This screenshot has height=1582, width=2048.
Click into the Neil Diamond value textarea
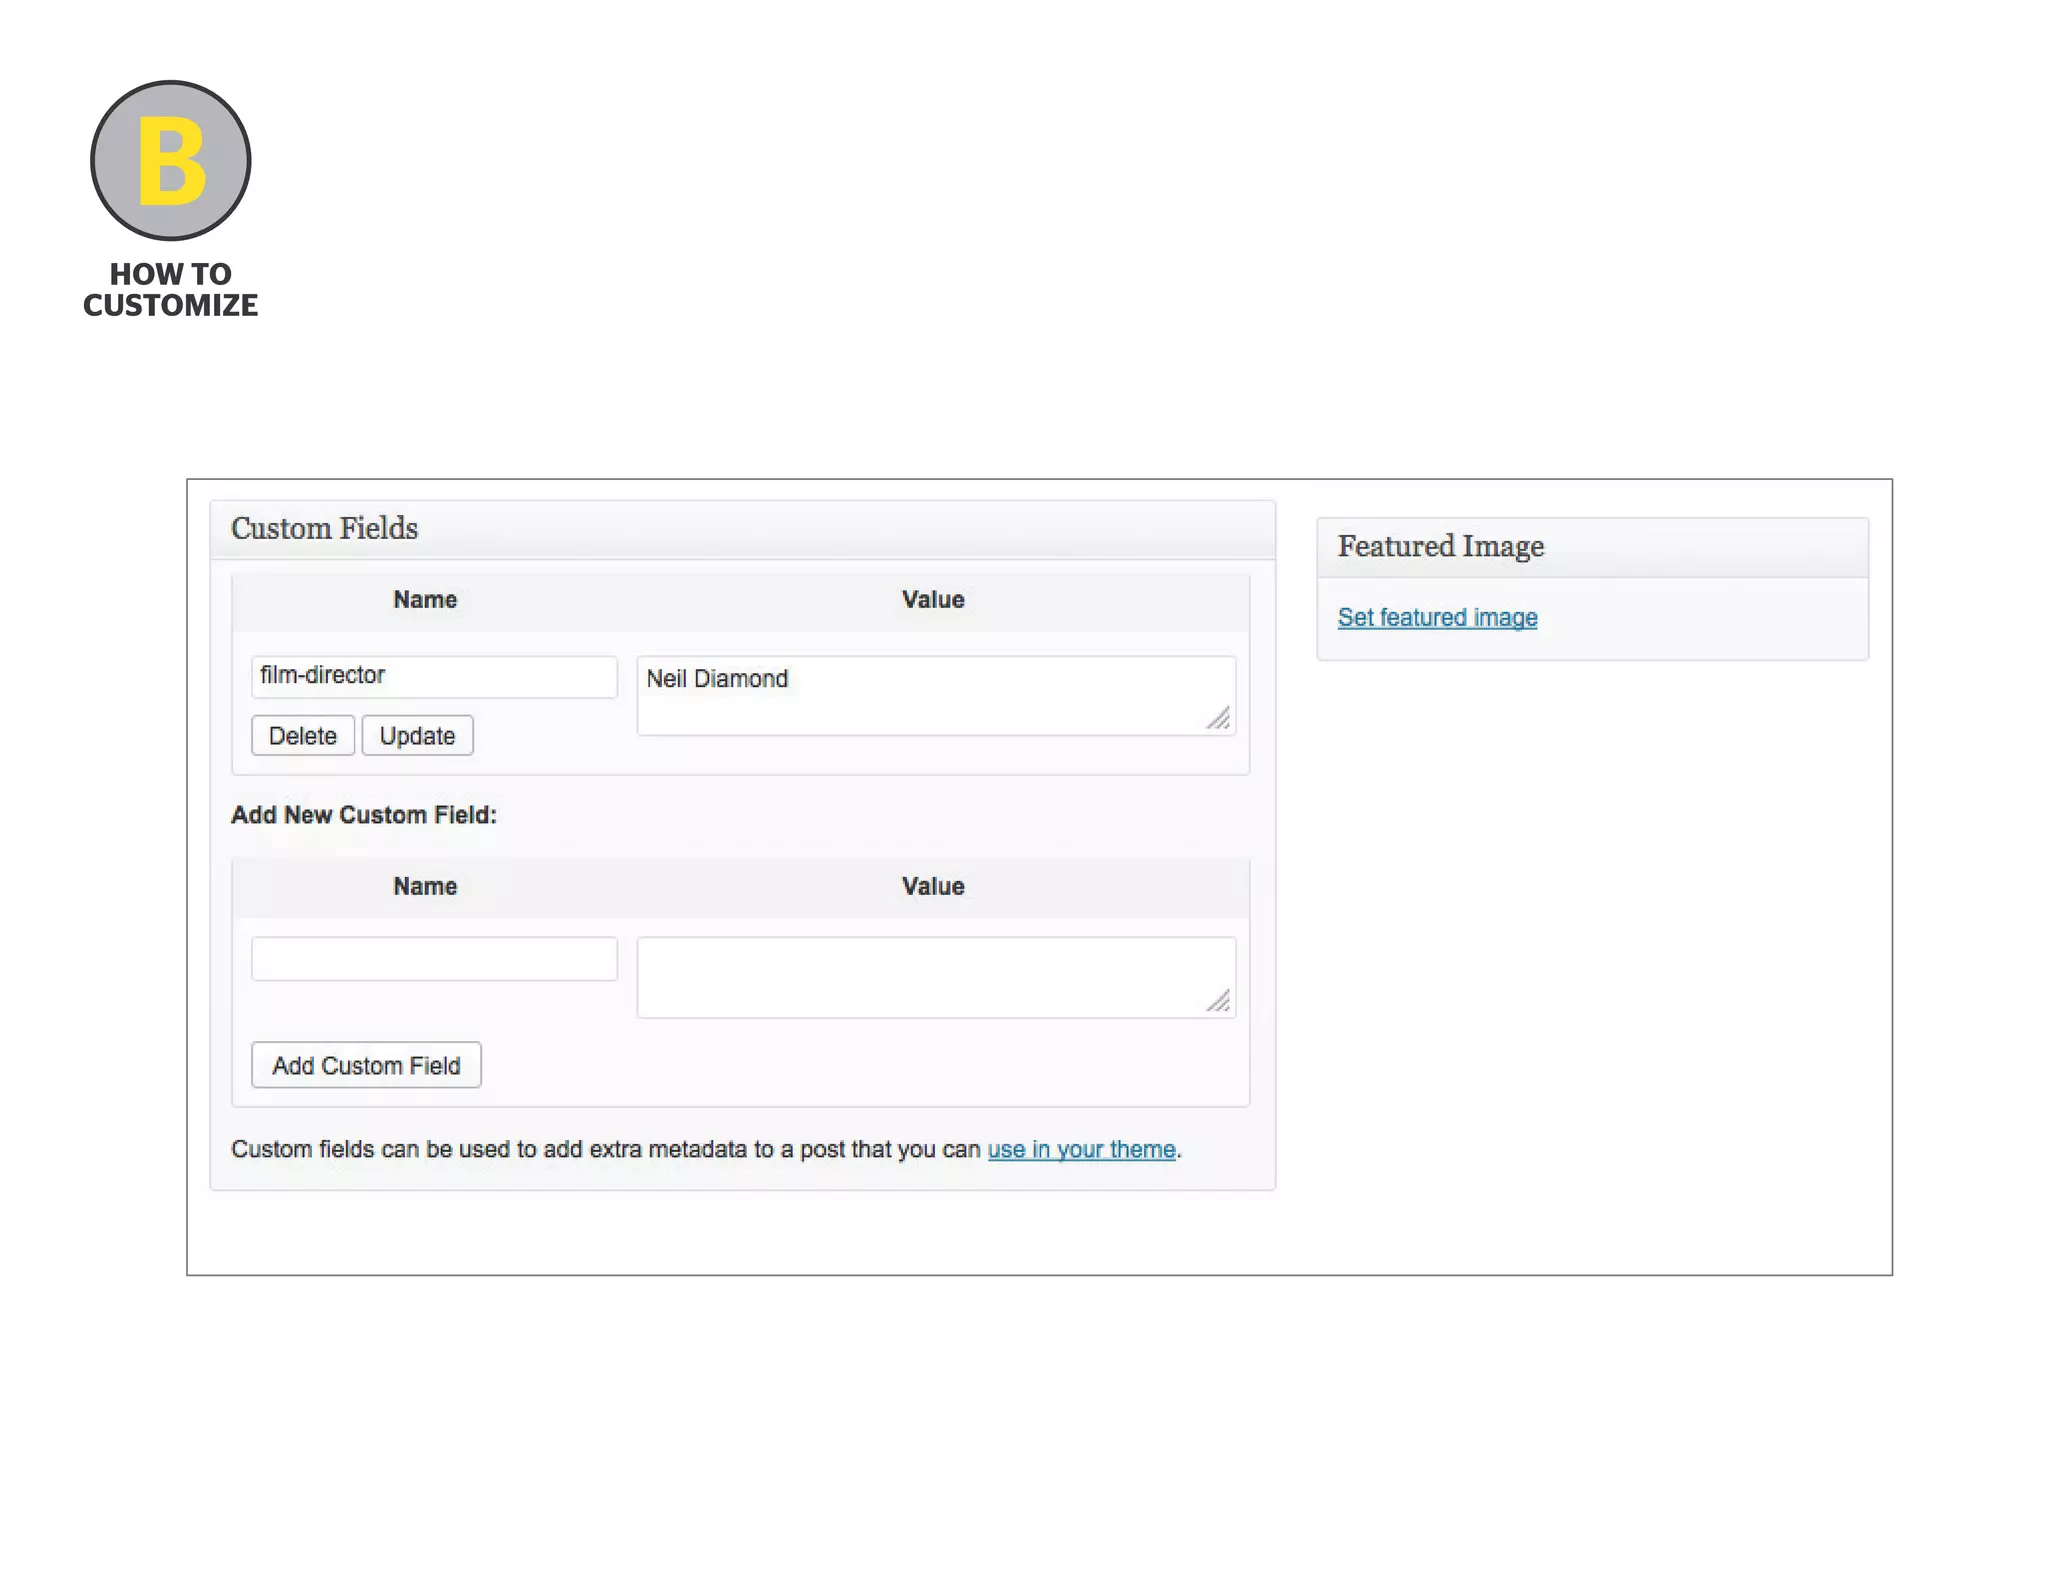point(936,696)
